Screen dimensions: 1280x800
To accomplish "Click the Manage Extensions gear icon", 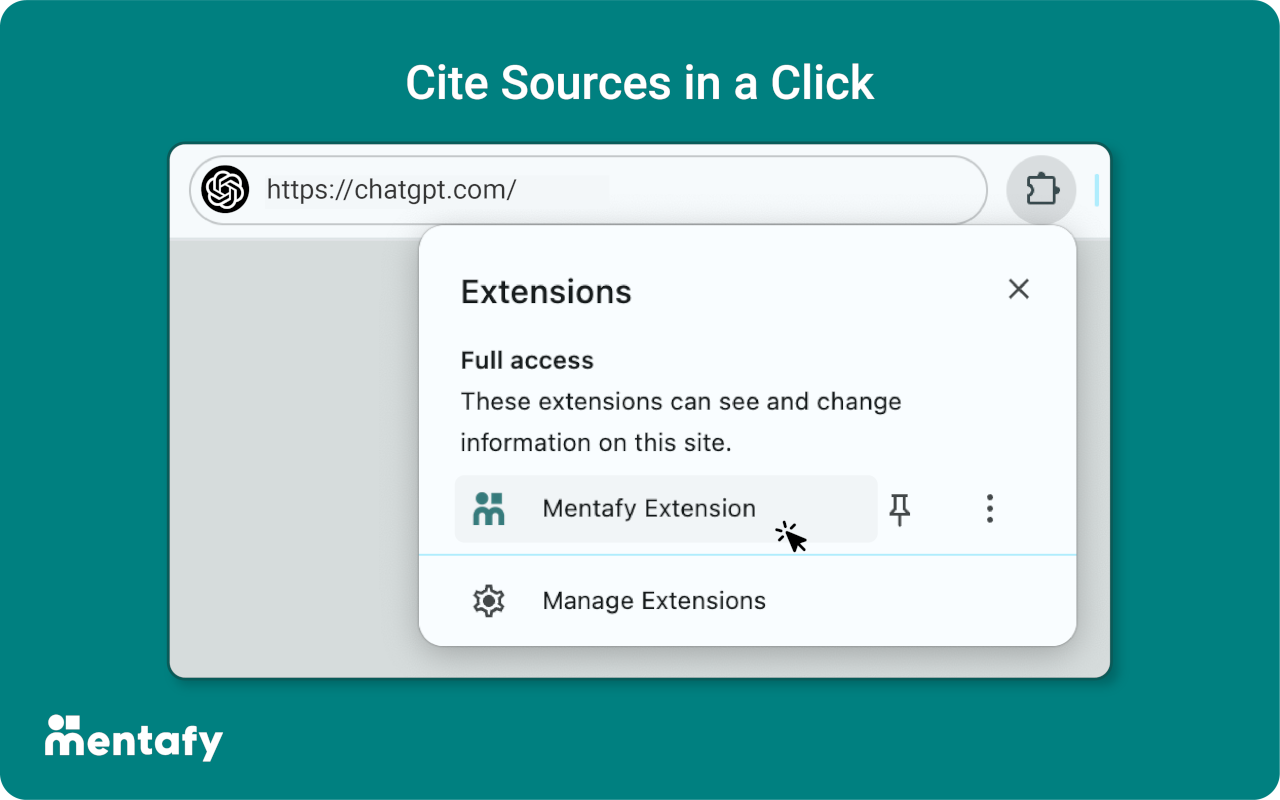I will pos(488,601).
